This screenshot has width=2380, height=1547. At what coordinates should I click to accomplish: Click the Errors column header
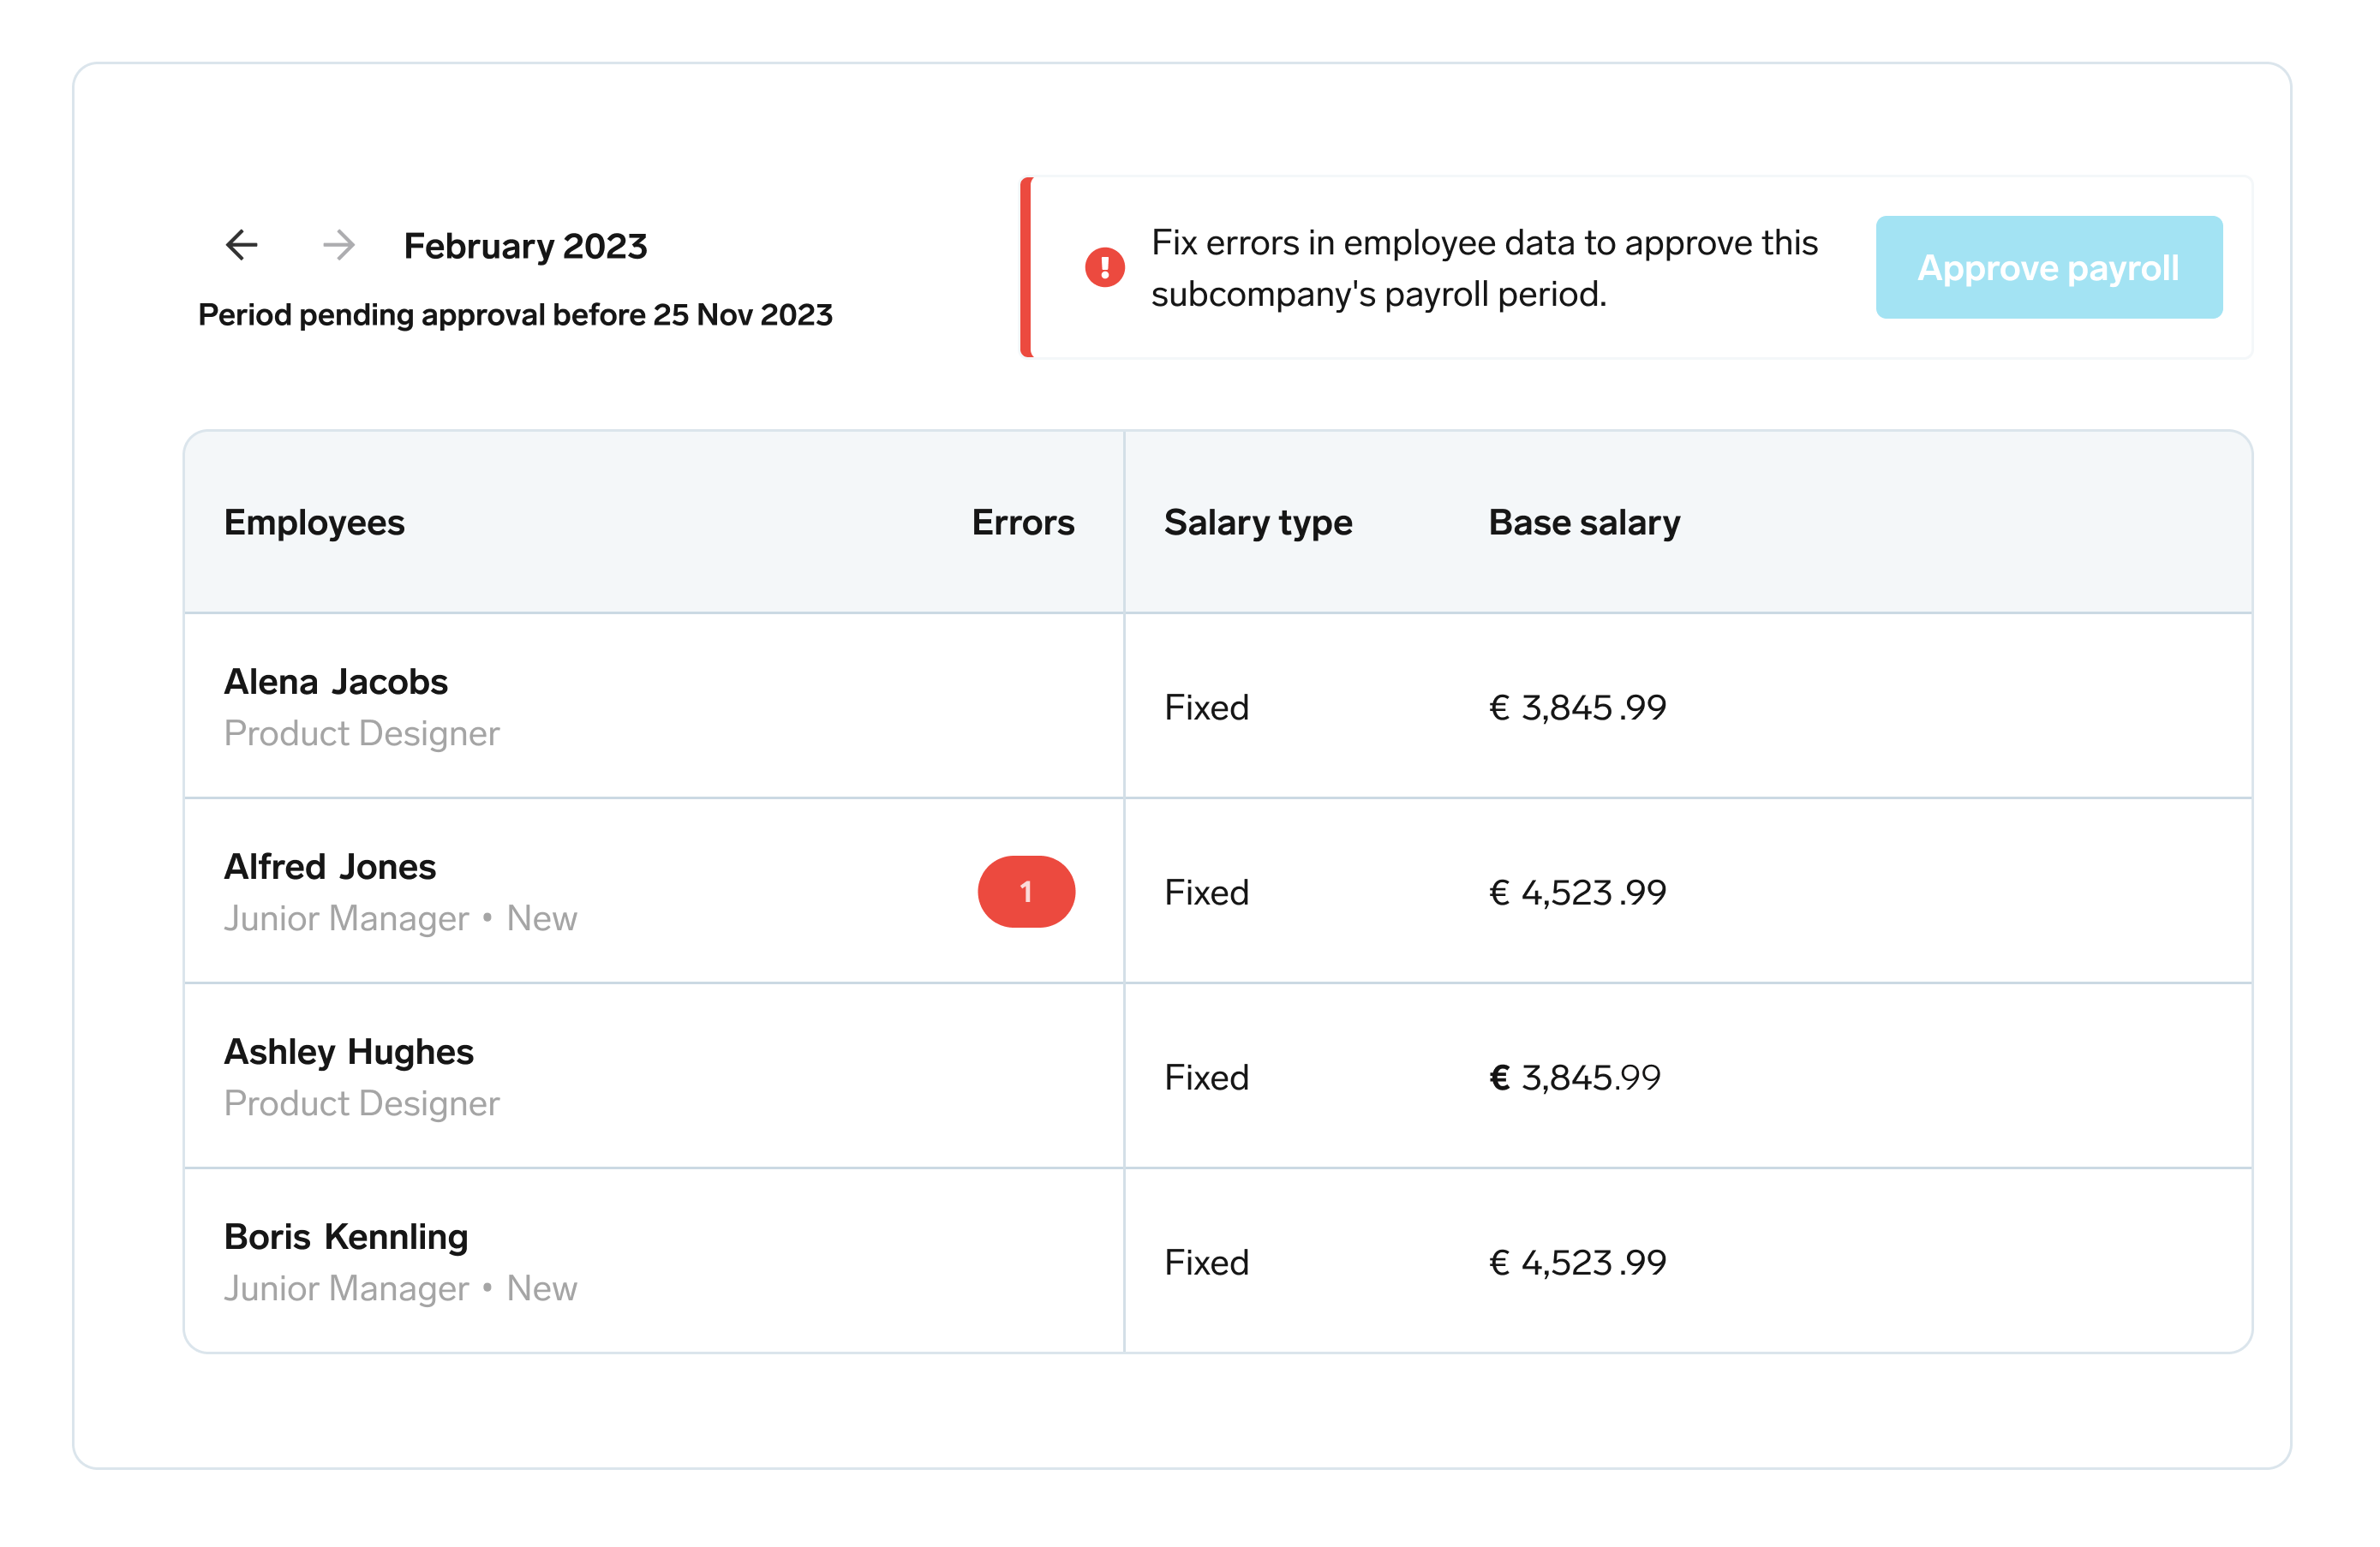click(x=1023, y=523)
